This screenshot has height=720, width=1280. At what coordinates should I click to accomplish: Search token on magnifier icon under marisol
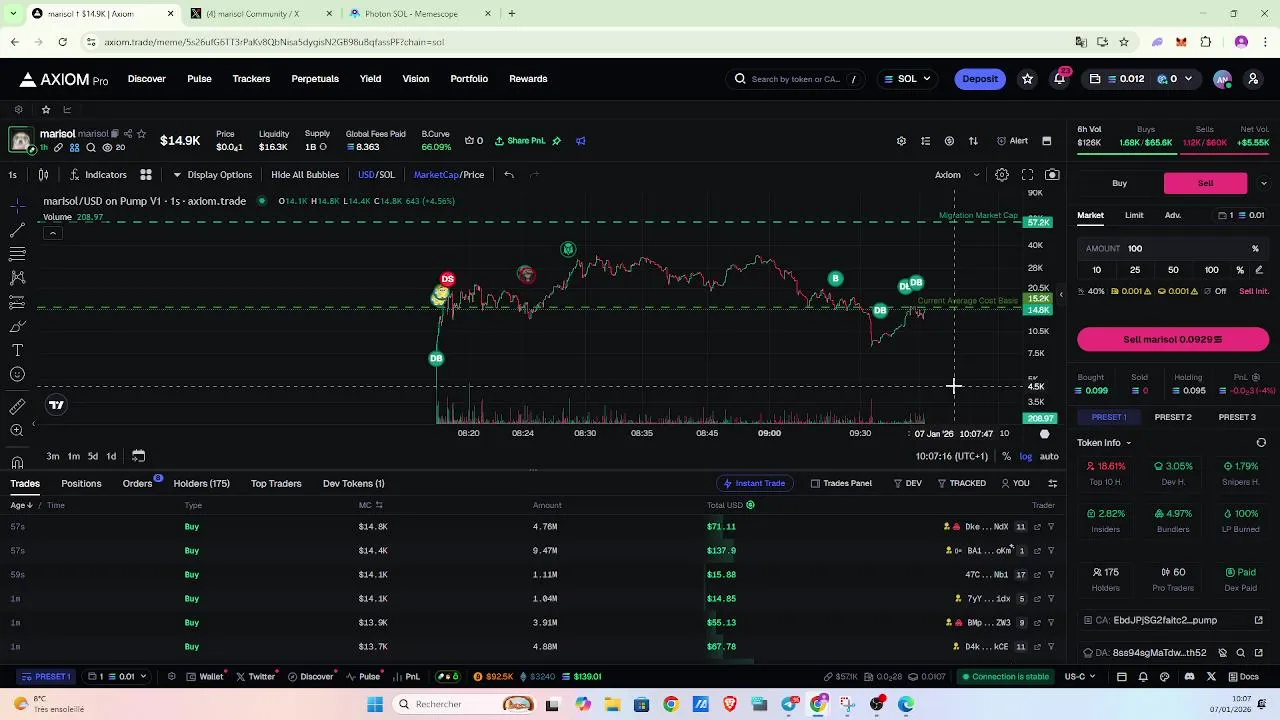pos(91,148)
